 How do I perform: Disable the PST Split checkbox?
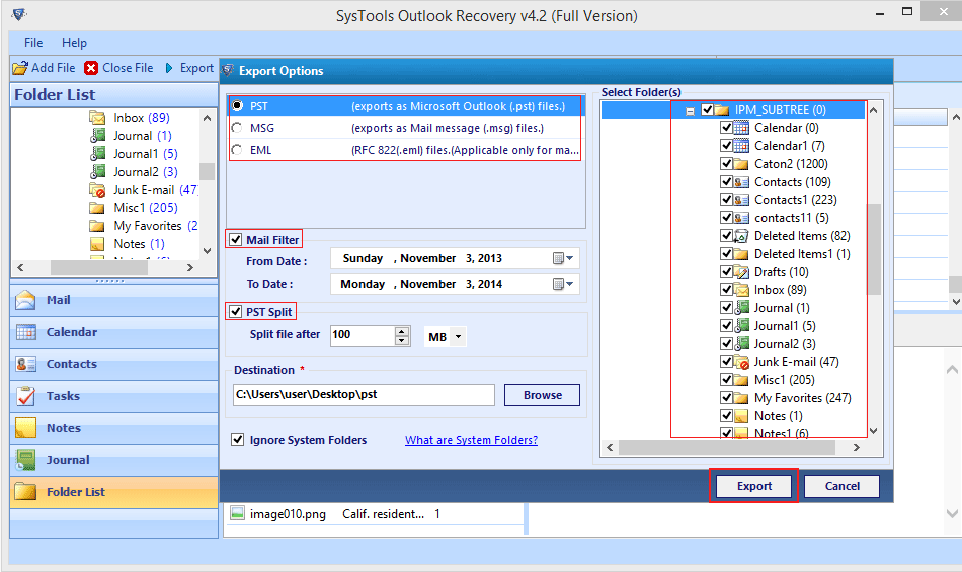[236, 312]
